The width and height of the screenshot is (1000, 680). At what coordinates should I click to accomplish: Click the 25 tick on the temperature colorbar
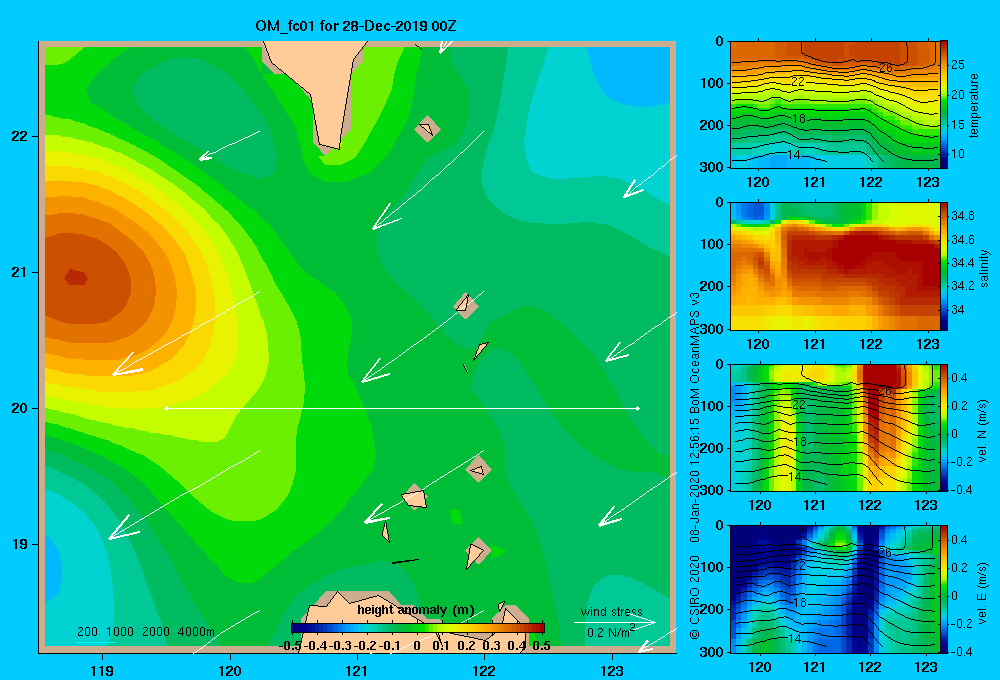coord(957,64)
